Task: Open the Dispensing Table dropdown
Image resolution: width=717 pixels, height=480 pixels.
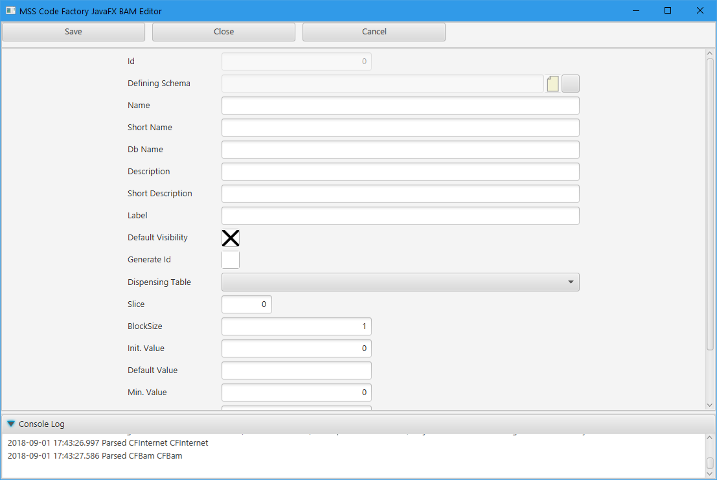Action: click(x=400, y=282)
